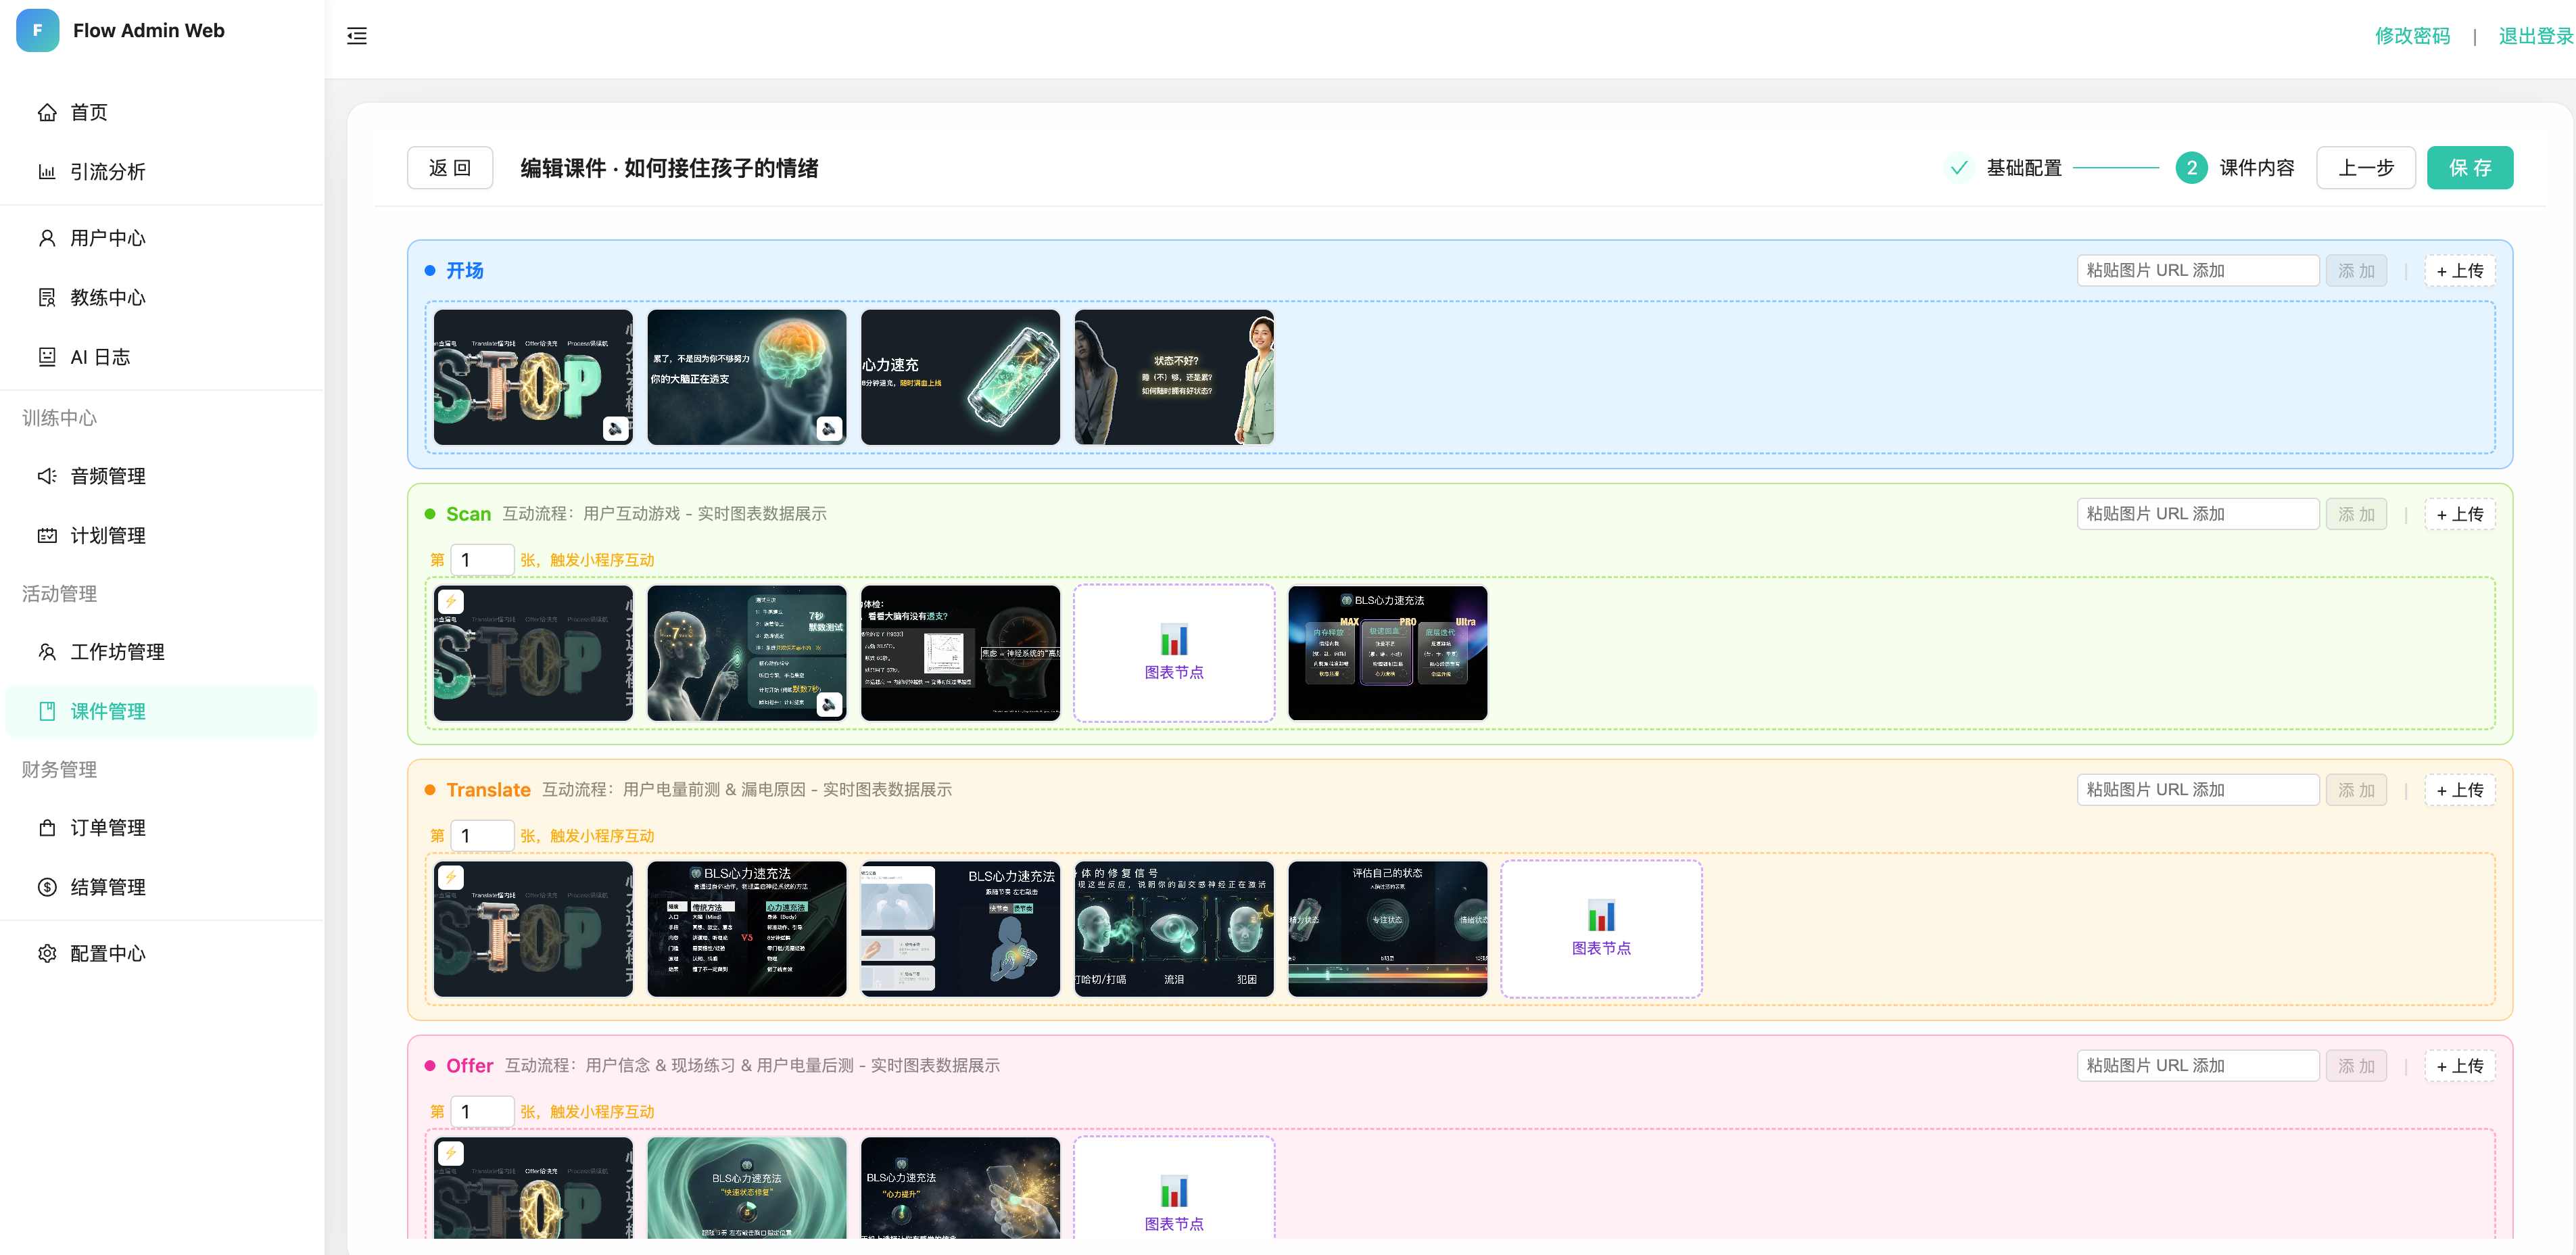This screenshot has width=2576, height=1255.
Task: Go to 工作坊管理 page
Action: 117,652
